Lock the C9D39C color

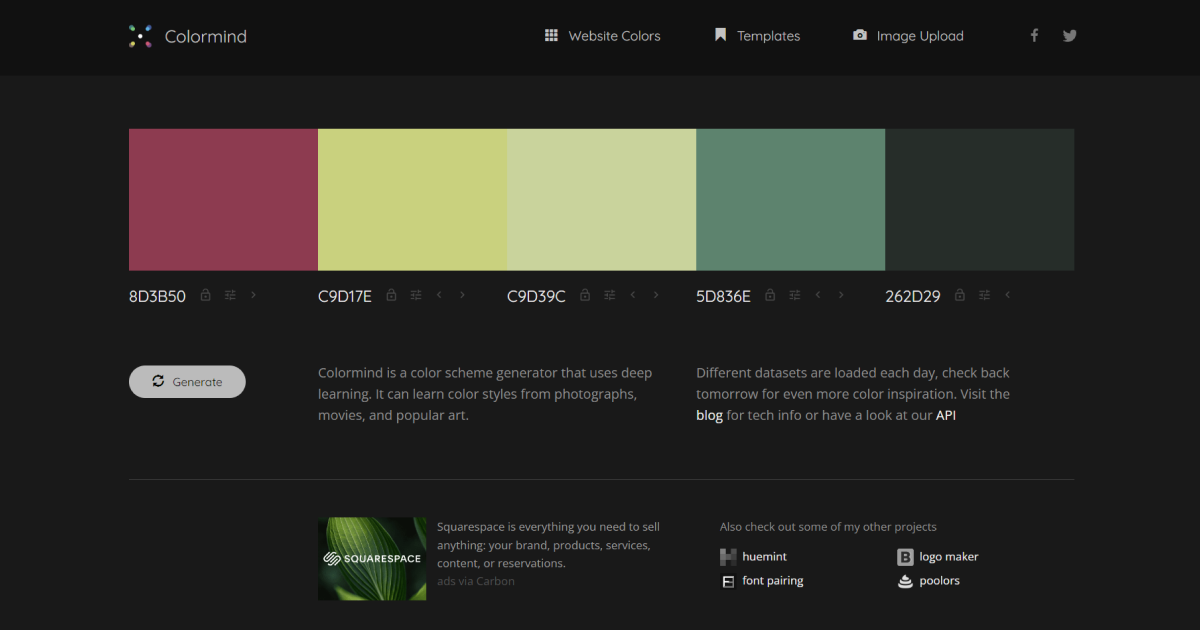[x=584, y=295]
